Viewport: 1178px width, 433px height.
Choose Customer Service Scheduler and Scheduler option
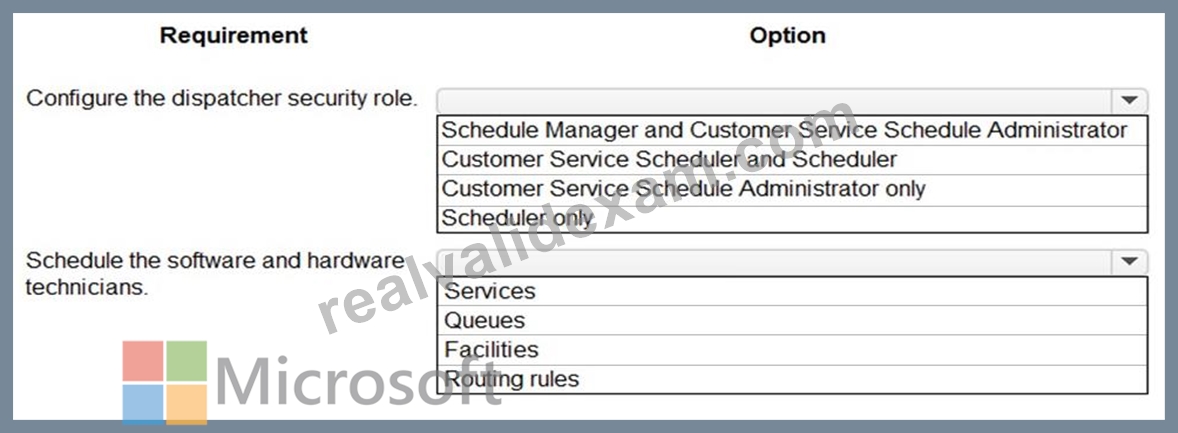(x=792, y=160)
